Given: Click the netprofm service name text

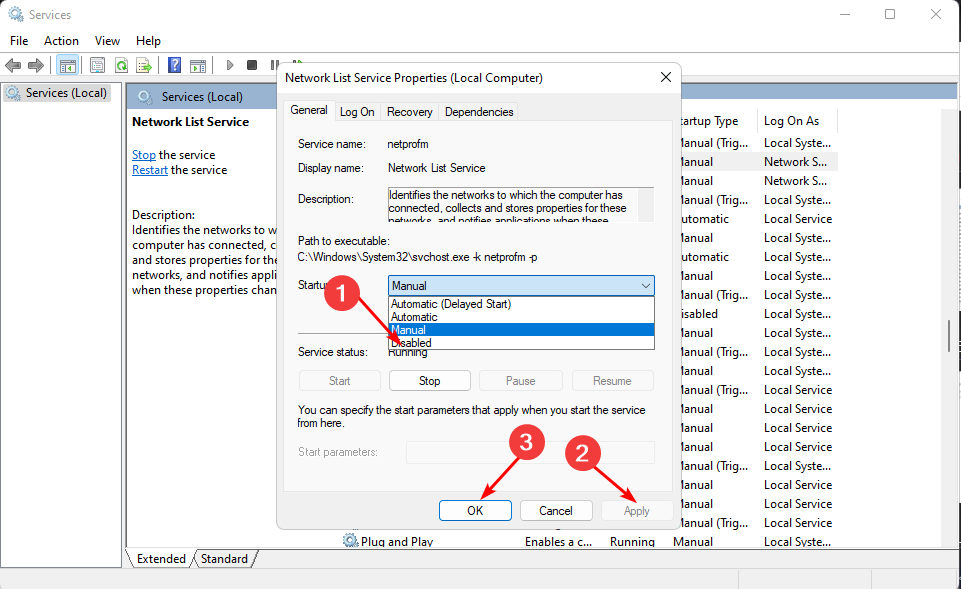Looking at the screenshot, I should 408,144.
